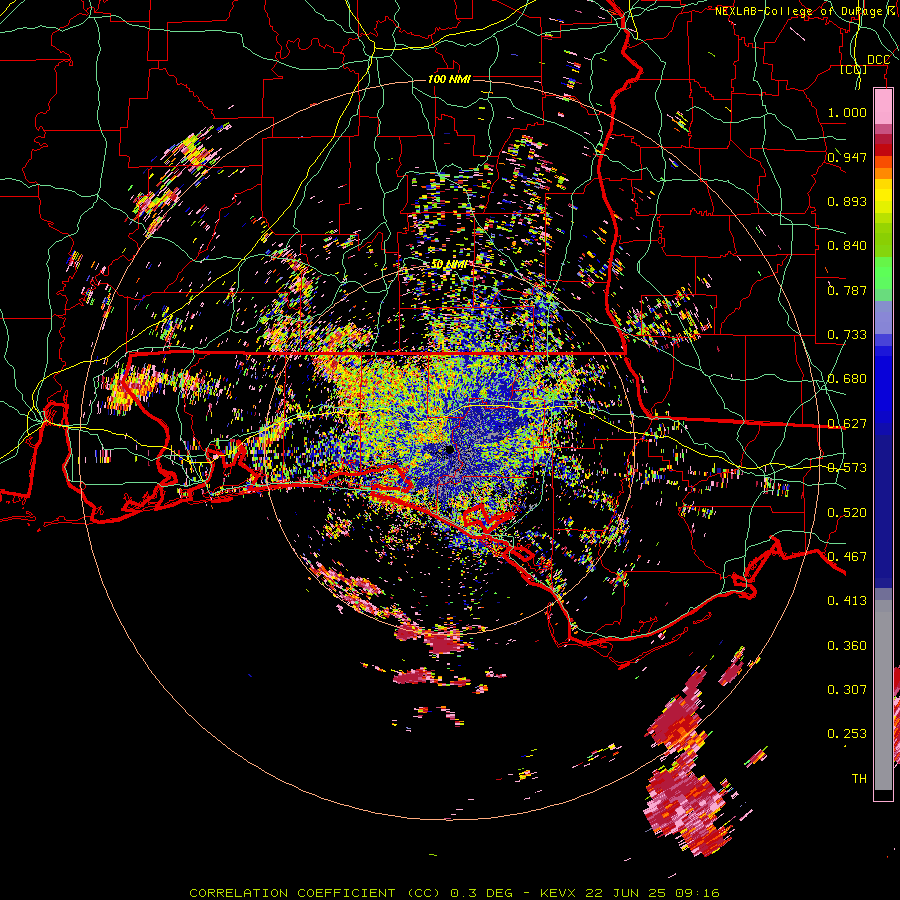Click the 100 NMI range ring label
Screen dimensions: 900x900
449,79
